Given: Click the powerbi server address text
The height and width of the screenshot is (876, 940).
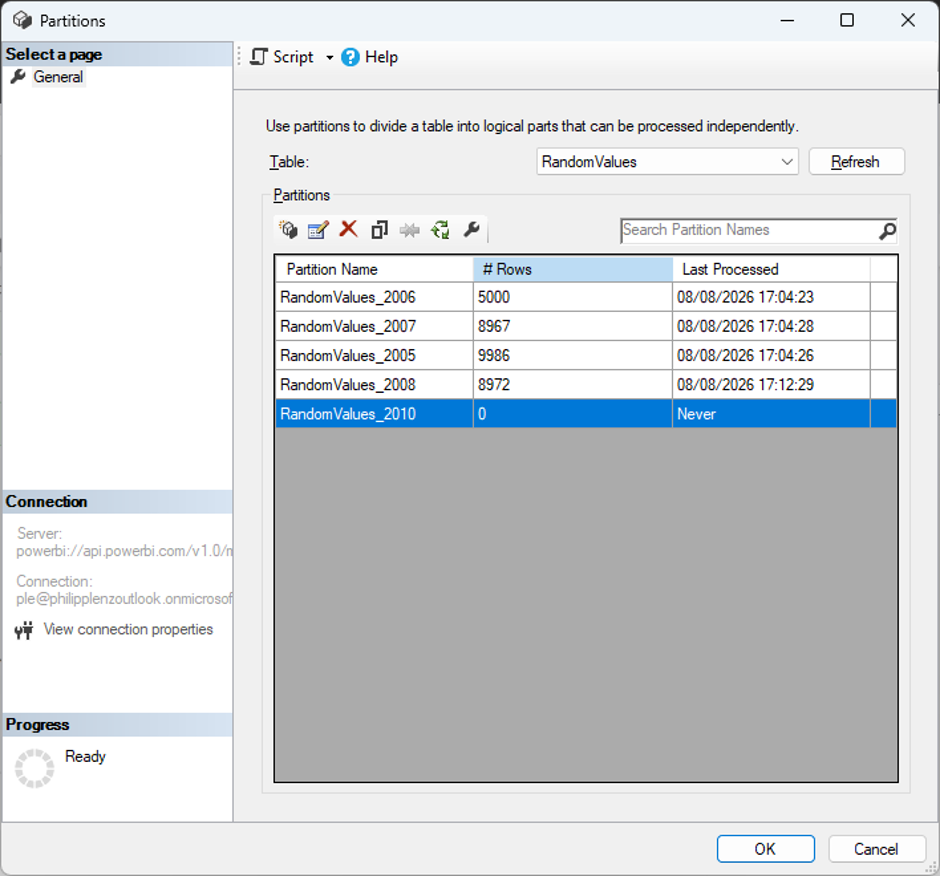Looking at the screenshot, I should (x=124, y=551).
